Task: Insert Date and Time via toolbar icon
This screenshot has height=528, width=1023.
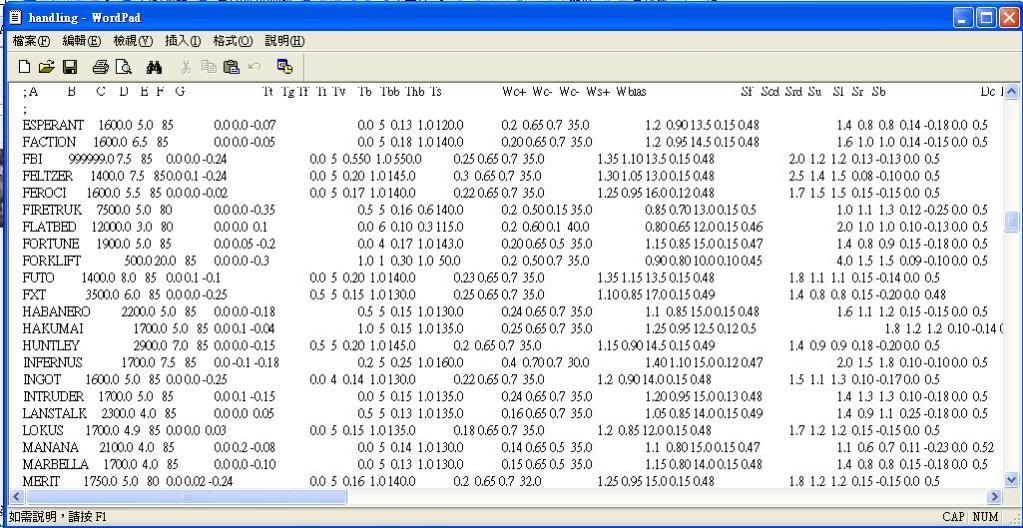Action: coord(284,66)
